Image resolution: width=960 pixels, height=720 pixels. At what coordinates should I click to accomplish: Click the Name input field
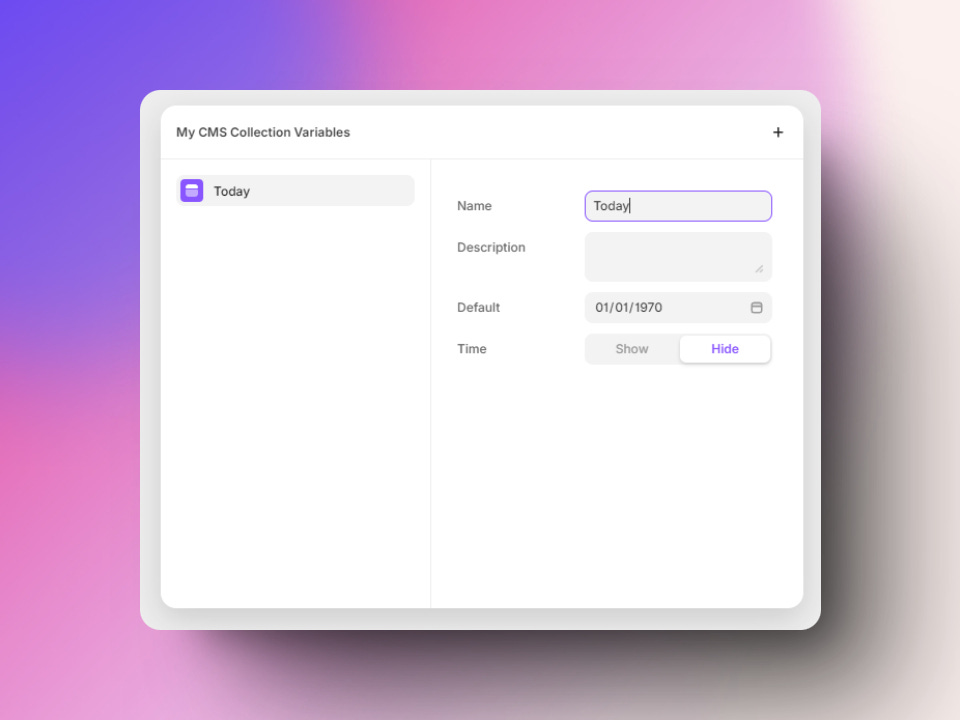pos(678,206)
